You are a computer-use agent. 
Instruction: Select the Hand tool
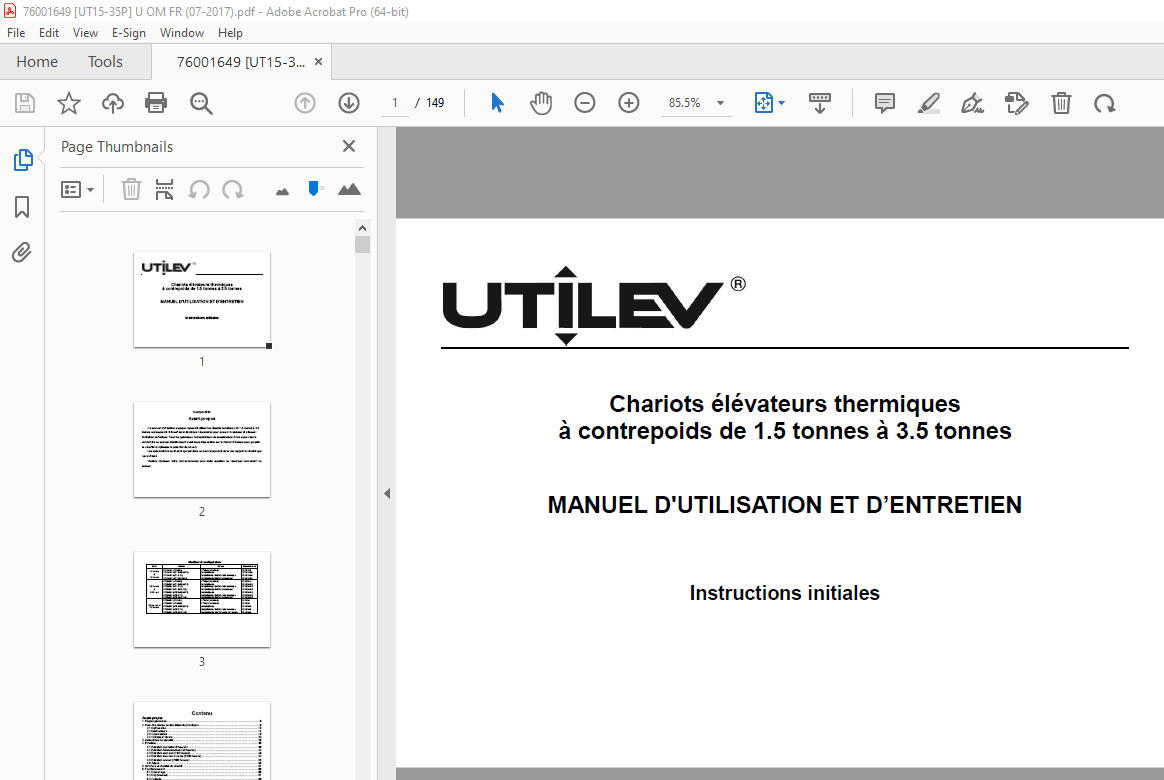click(541, 102)
